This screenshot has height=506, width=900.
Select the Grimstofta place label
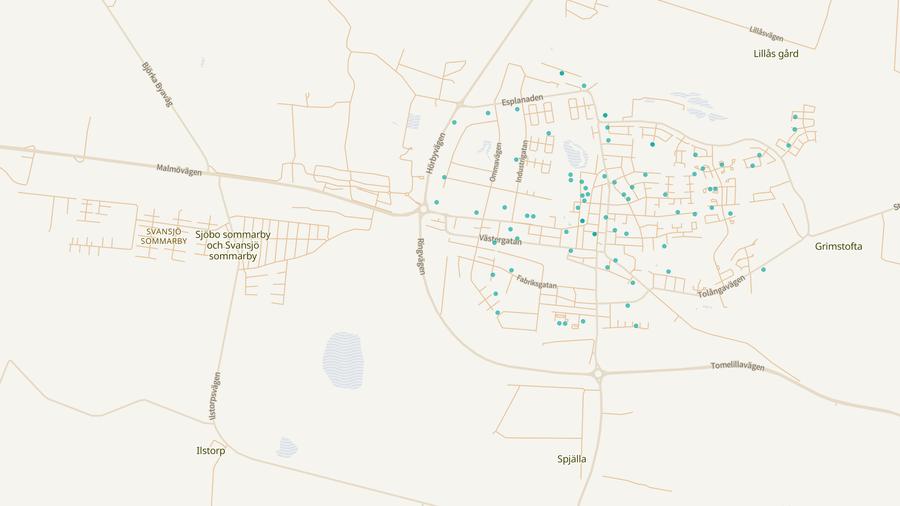click(x=838, y=246)
